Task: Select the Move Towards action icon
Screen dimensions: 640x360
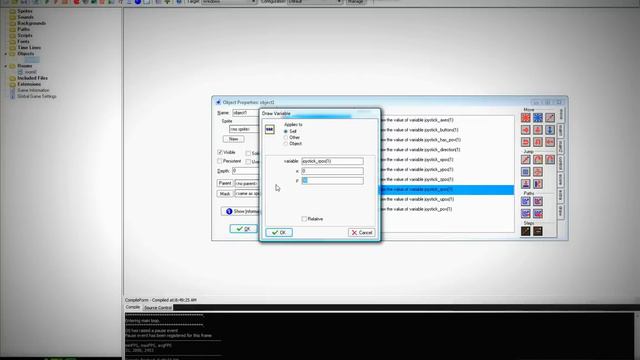Action: (550, 118)
